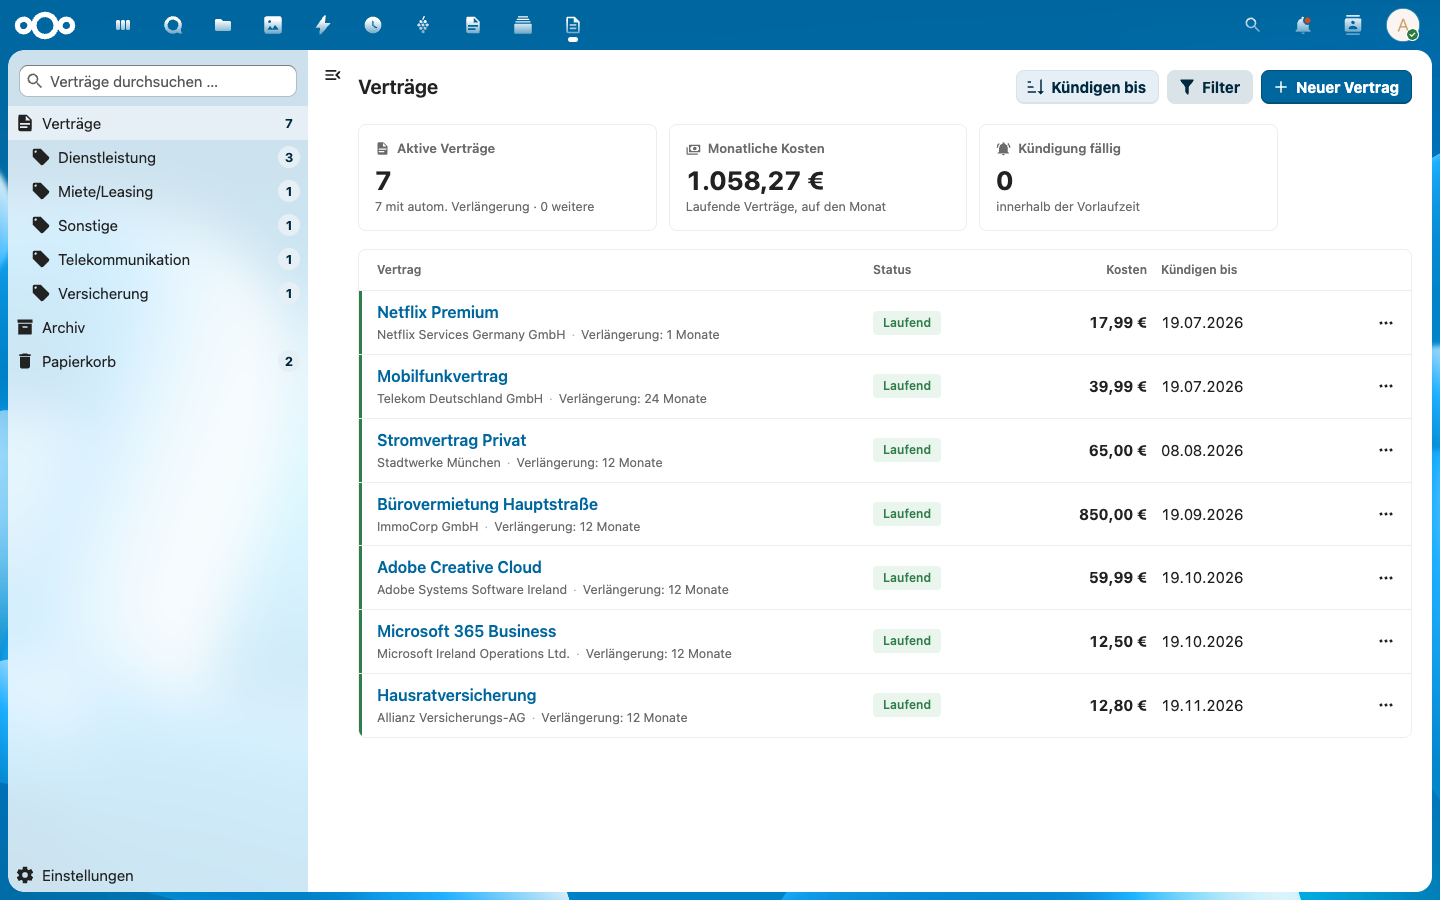Click the 08.08.2026 cancellation date
This screenshot has height=900, width=1440.
click(x=1202, y=451)
